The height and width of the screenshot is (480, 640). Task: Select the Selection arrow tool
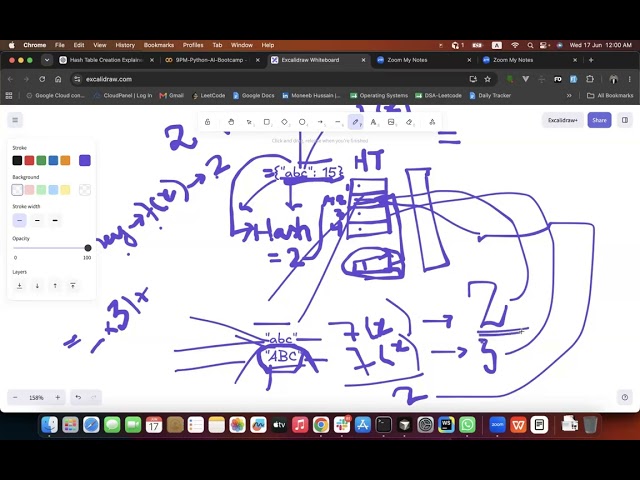click(249, 122)
